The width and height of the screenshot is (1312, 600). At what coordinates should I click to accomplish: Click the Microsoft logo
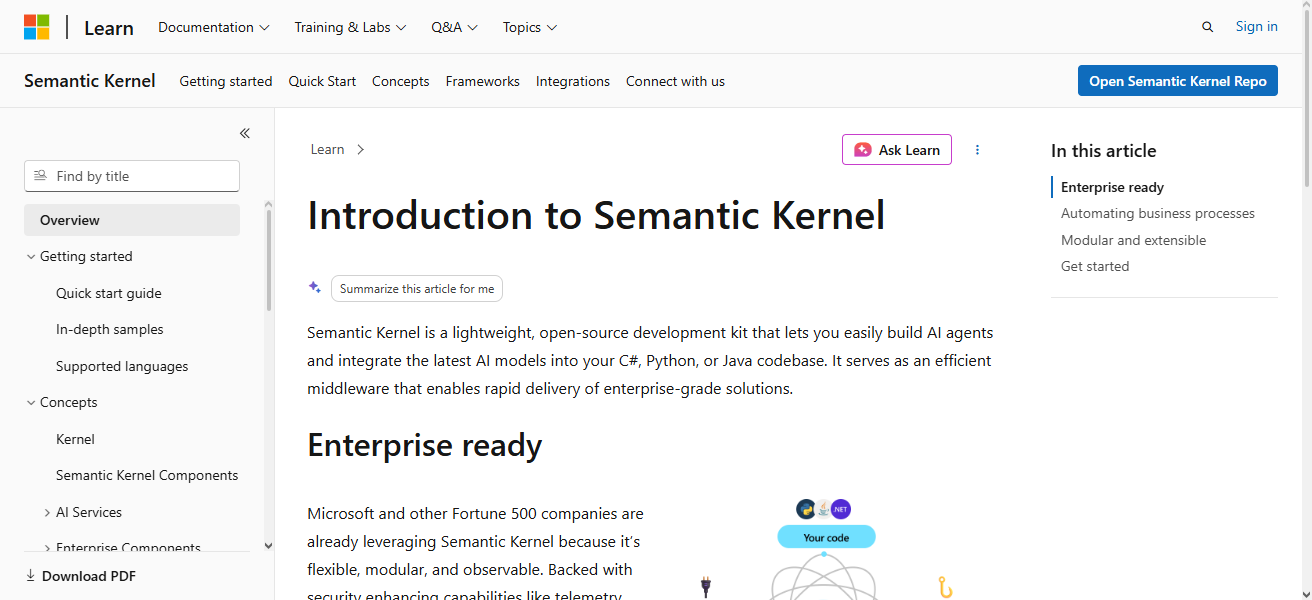(x=37, y=27)
